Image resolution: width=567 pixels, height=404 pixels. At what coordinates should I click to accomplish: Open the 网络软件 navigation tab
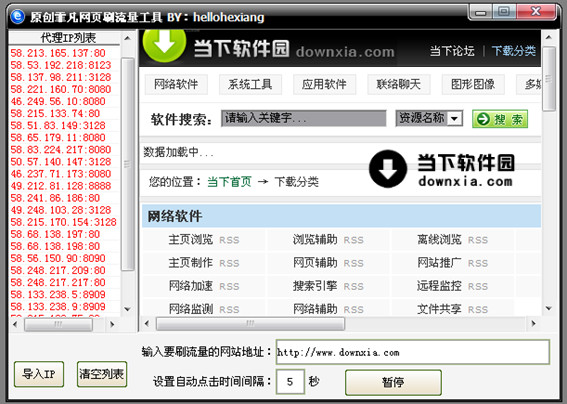(176, 84)
